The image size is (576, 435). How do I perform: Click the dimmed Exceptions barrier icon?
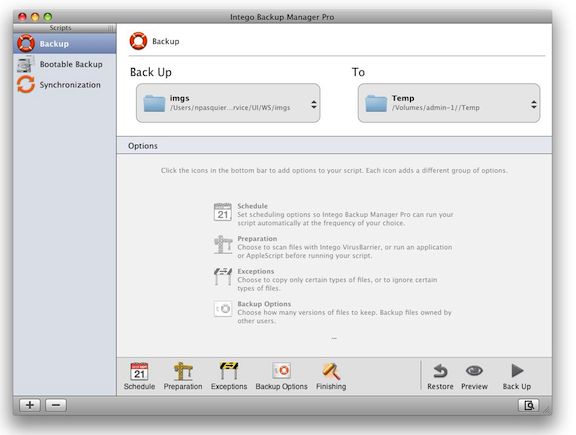(223, 277)
